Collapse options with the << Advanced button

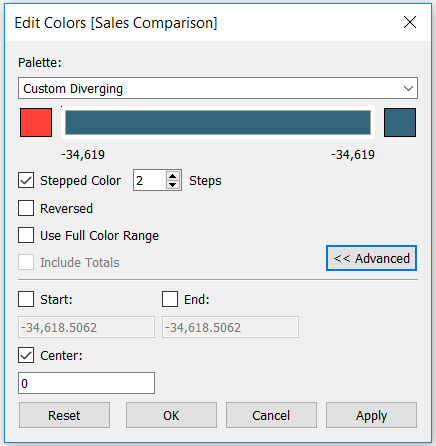point(371,258)
